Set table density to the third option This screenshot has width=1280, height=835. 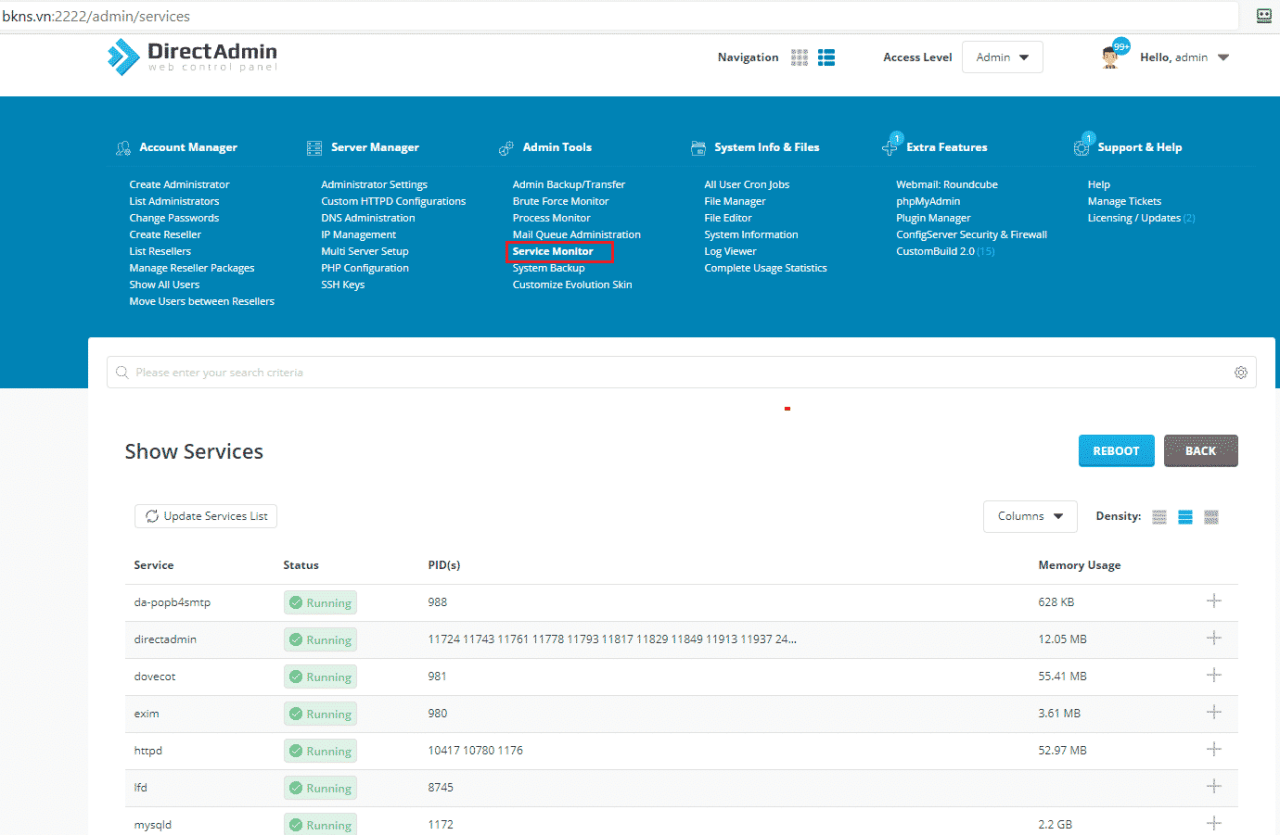(1211, 517)
